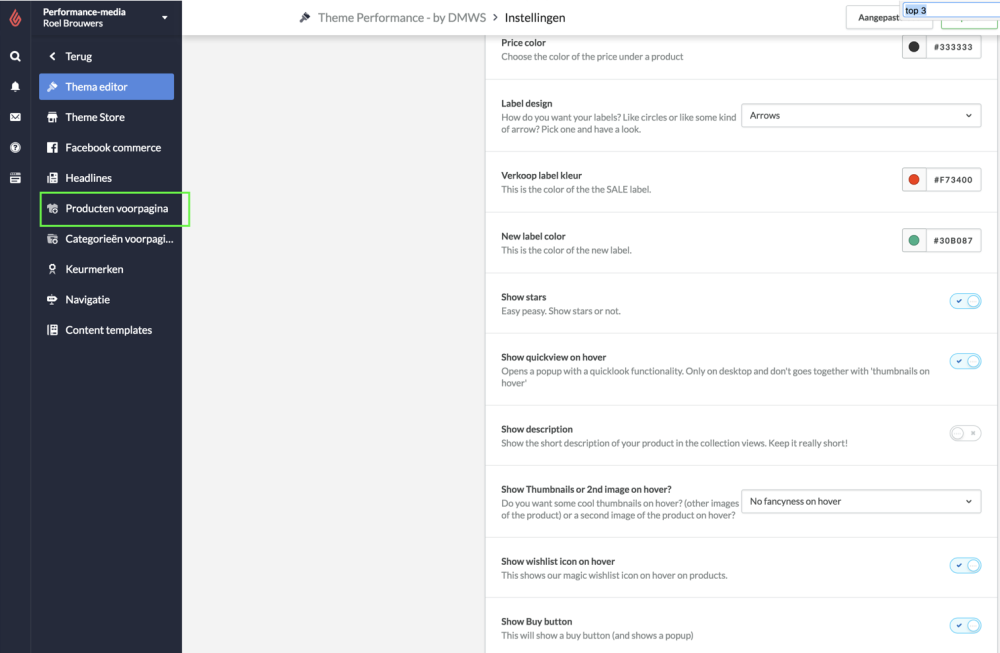Image resolution: width=1000 pixels, height=653 pixels.
Task: Open messages envelope icon in sidebar
Action: click(x=15, y=117)
